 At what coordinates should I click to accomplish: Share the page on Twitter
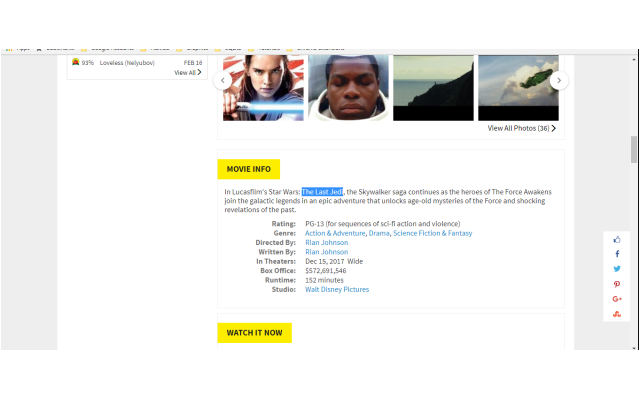click(617, 269)
